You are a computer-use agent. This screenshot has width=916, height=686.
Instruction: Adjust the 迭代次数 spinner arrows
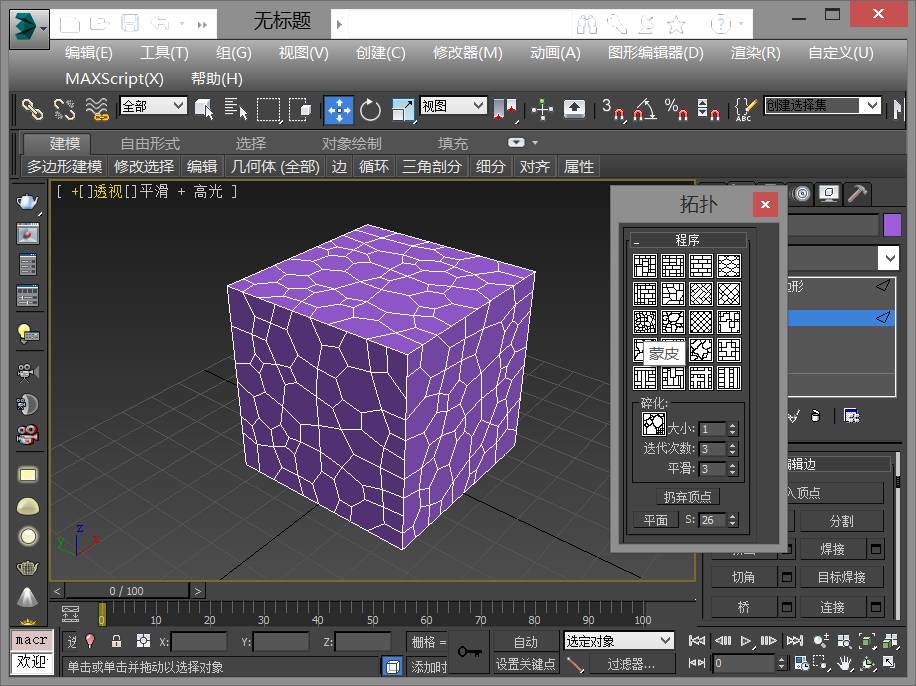tap(733, 449)
